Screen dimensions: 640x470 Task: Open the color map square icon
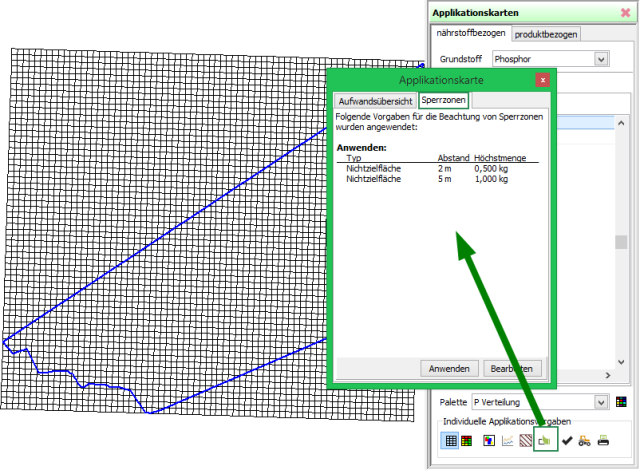pyautogui.click(x=488, y=440)
